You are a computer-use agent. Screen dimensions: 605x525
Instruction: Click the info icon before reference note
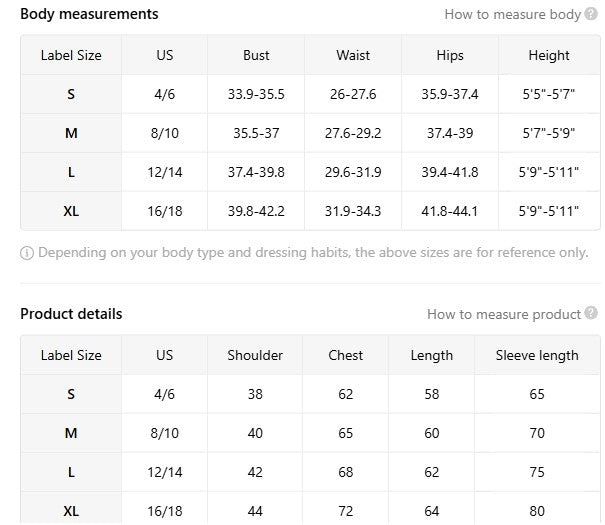tap(27, 253)
